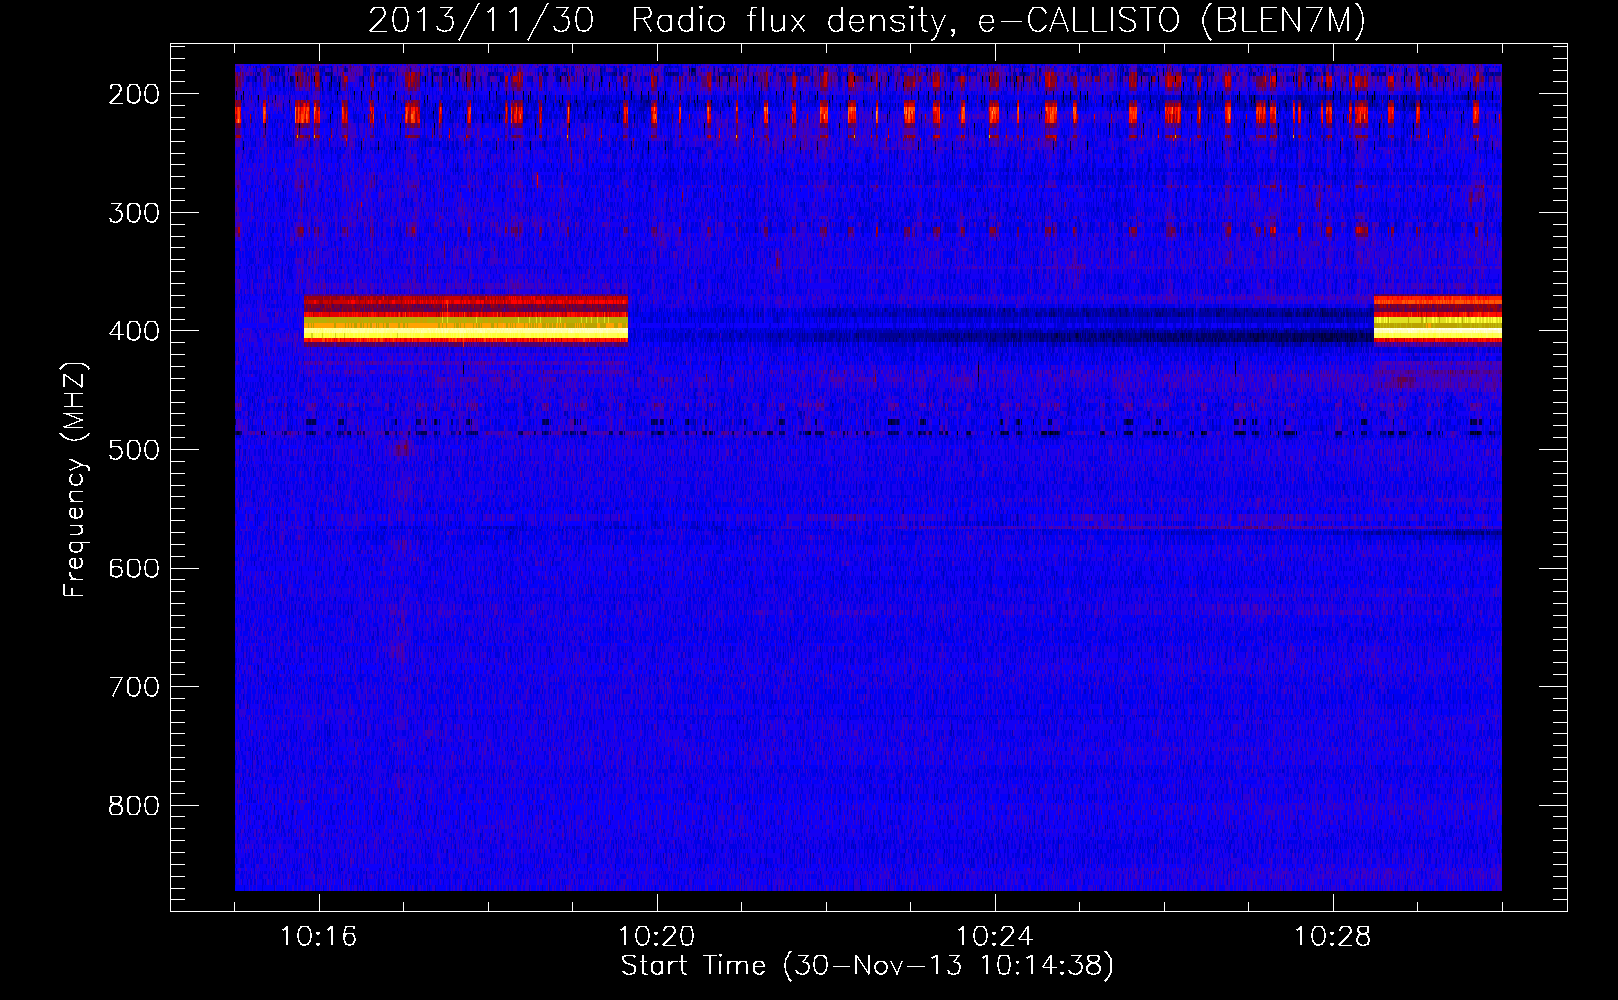Click the plot title "Radio flux density, e-CALLISTO (BLEN7M)"

999,21
